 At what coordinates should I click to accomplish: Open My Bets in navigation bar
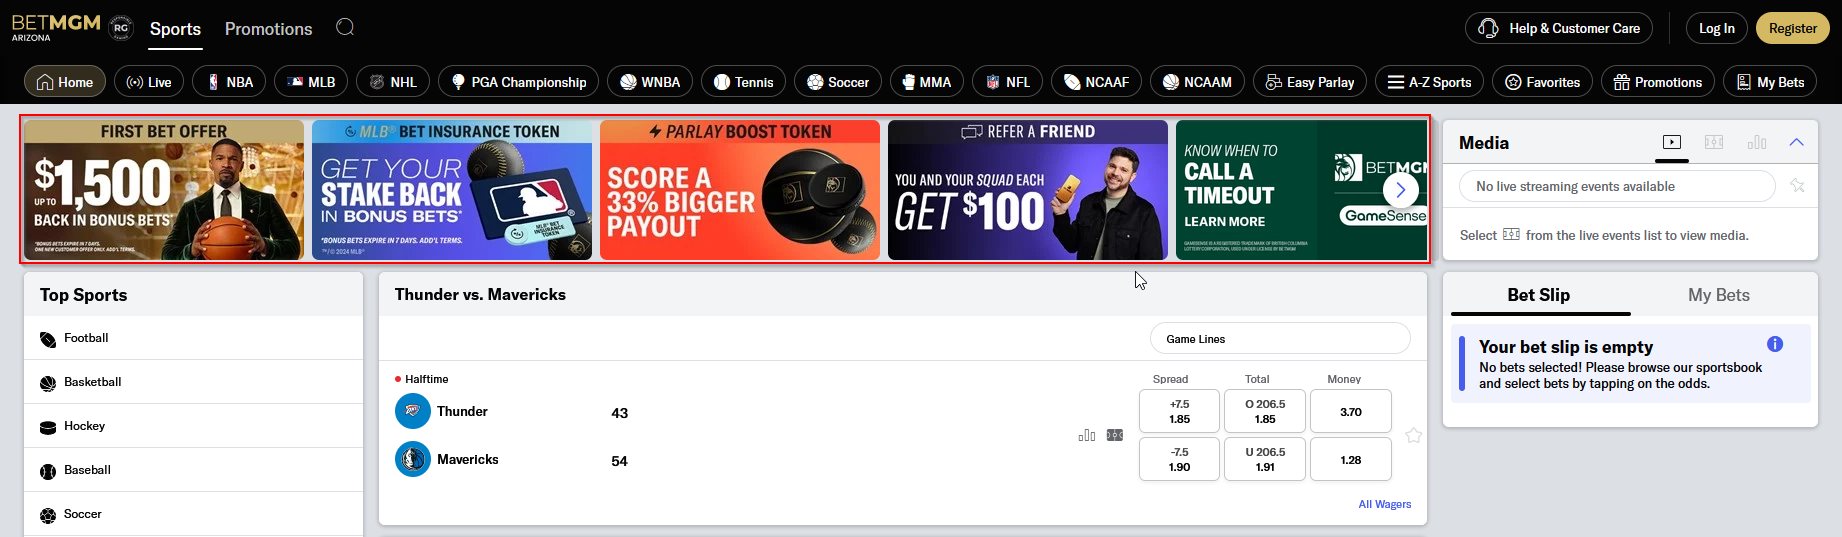click(1770, 82)
